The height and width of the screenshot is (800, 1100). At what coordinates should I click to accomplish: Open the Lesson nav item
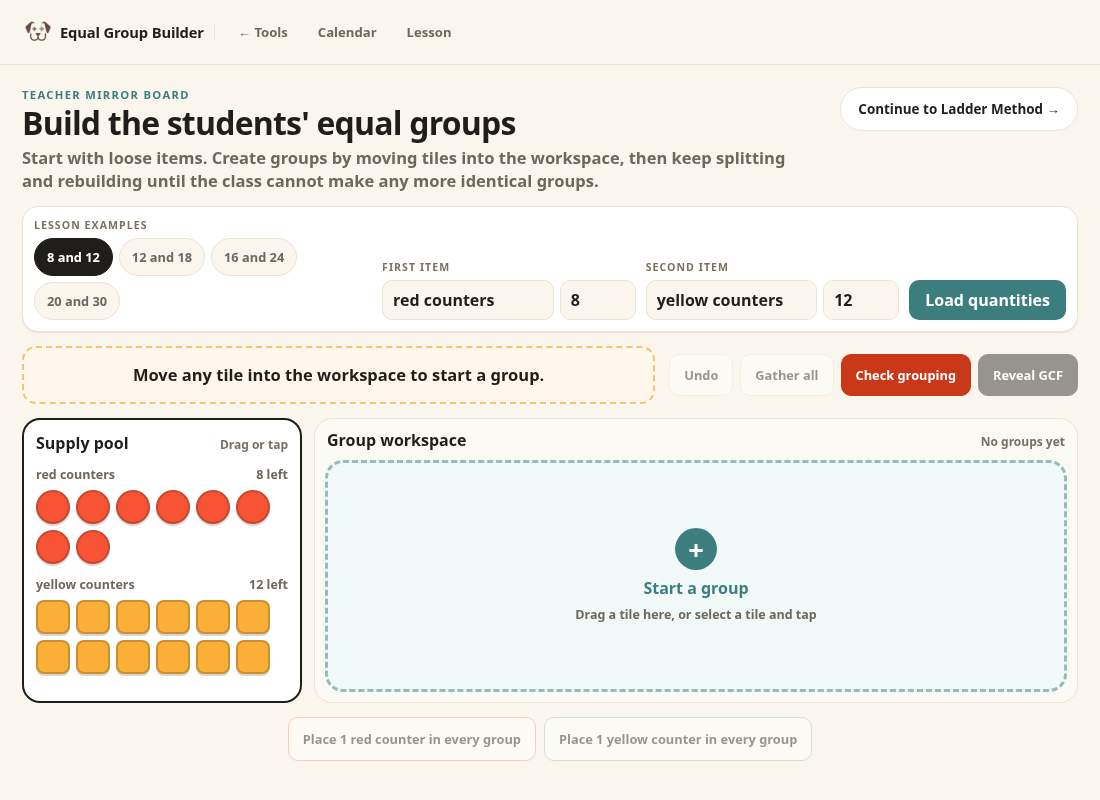coord(429,32)
